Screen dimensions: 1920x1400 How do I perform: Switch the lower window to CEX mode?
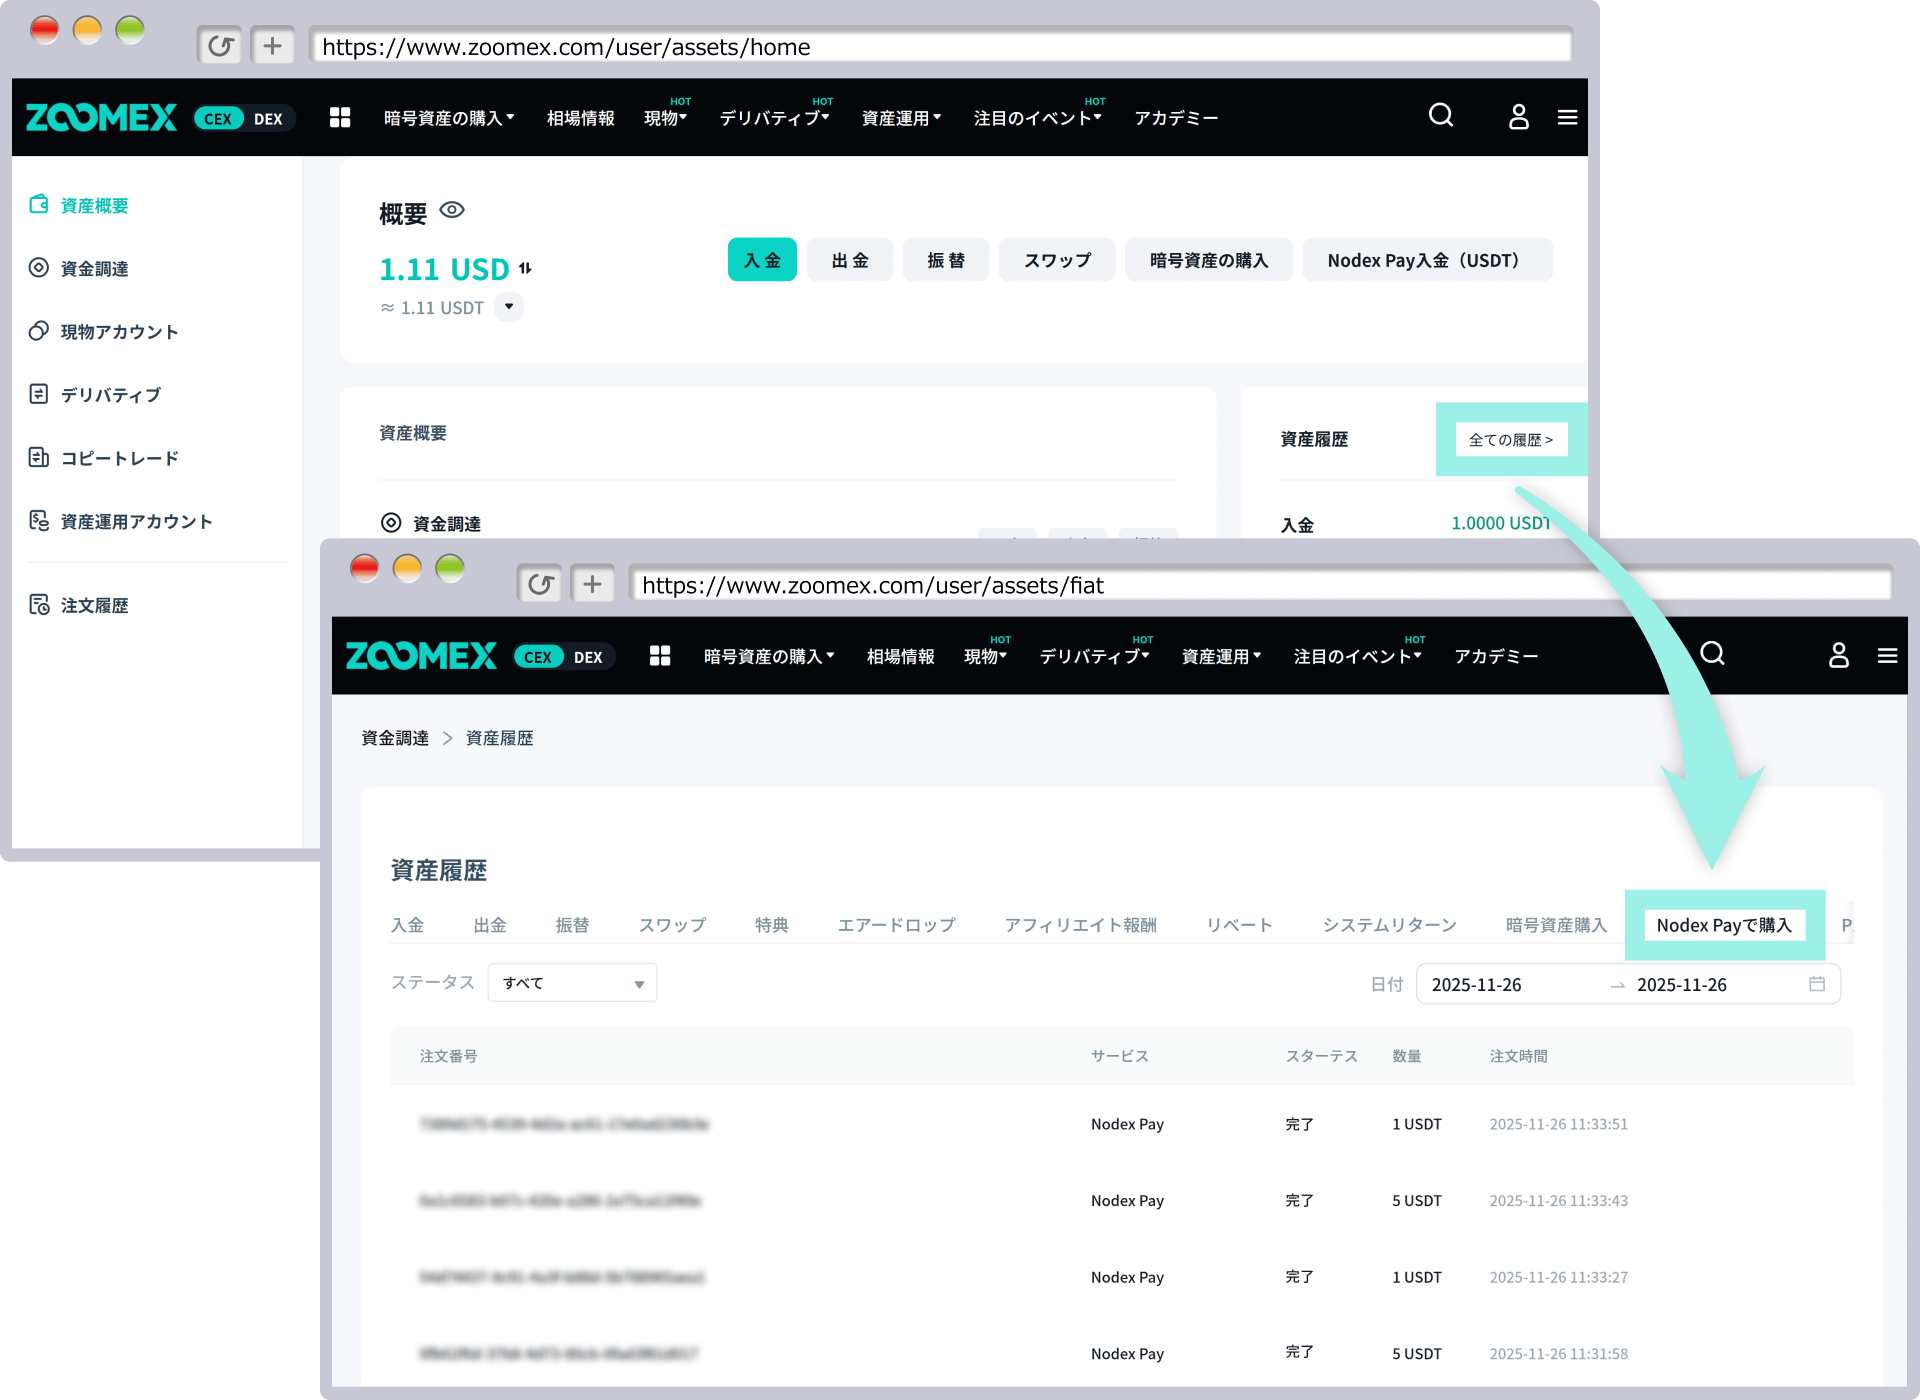point(538,656)
